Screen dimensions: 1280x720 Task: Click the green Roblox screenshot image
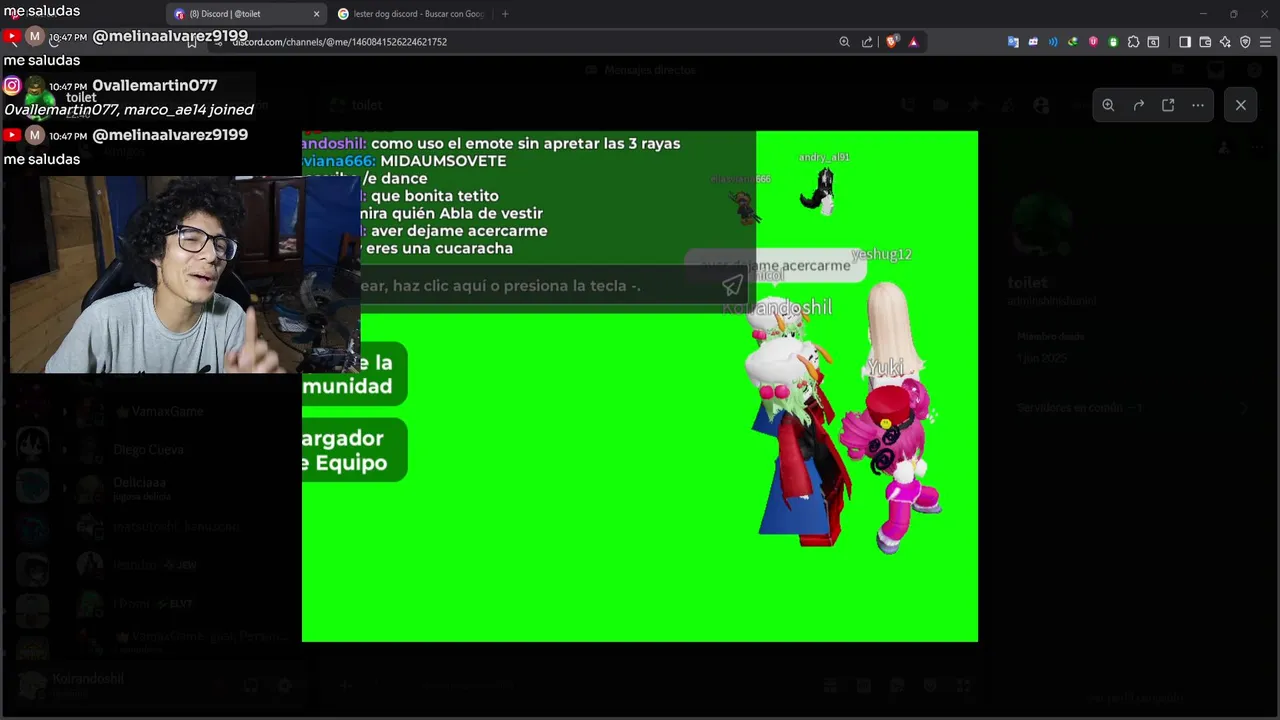tap(640, 386)
